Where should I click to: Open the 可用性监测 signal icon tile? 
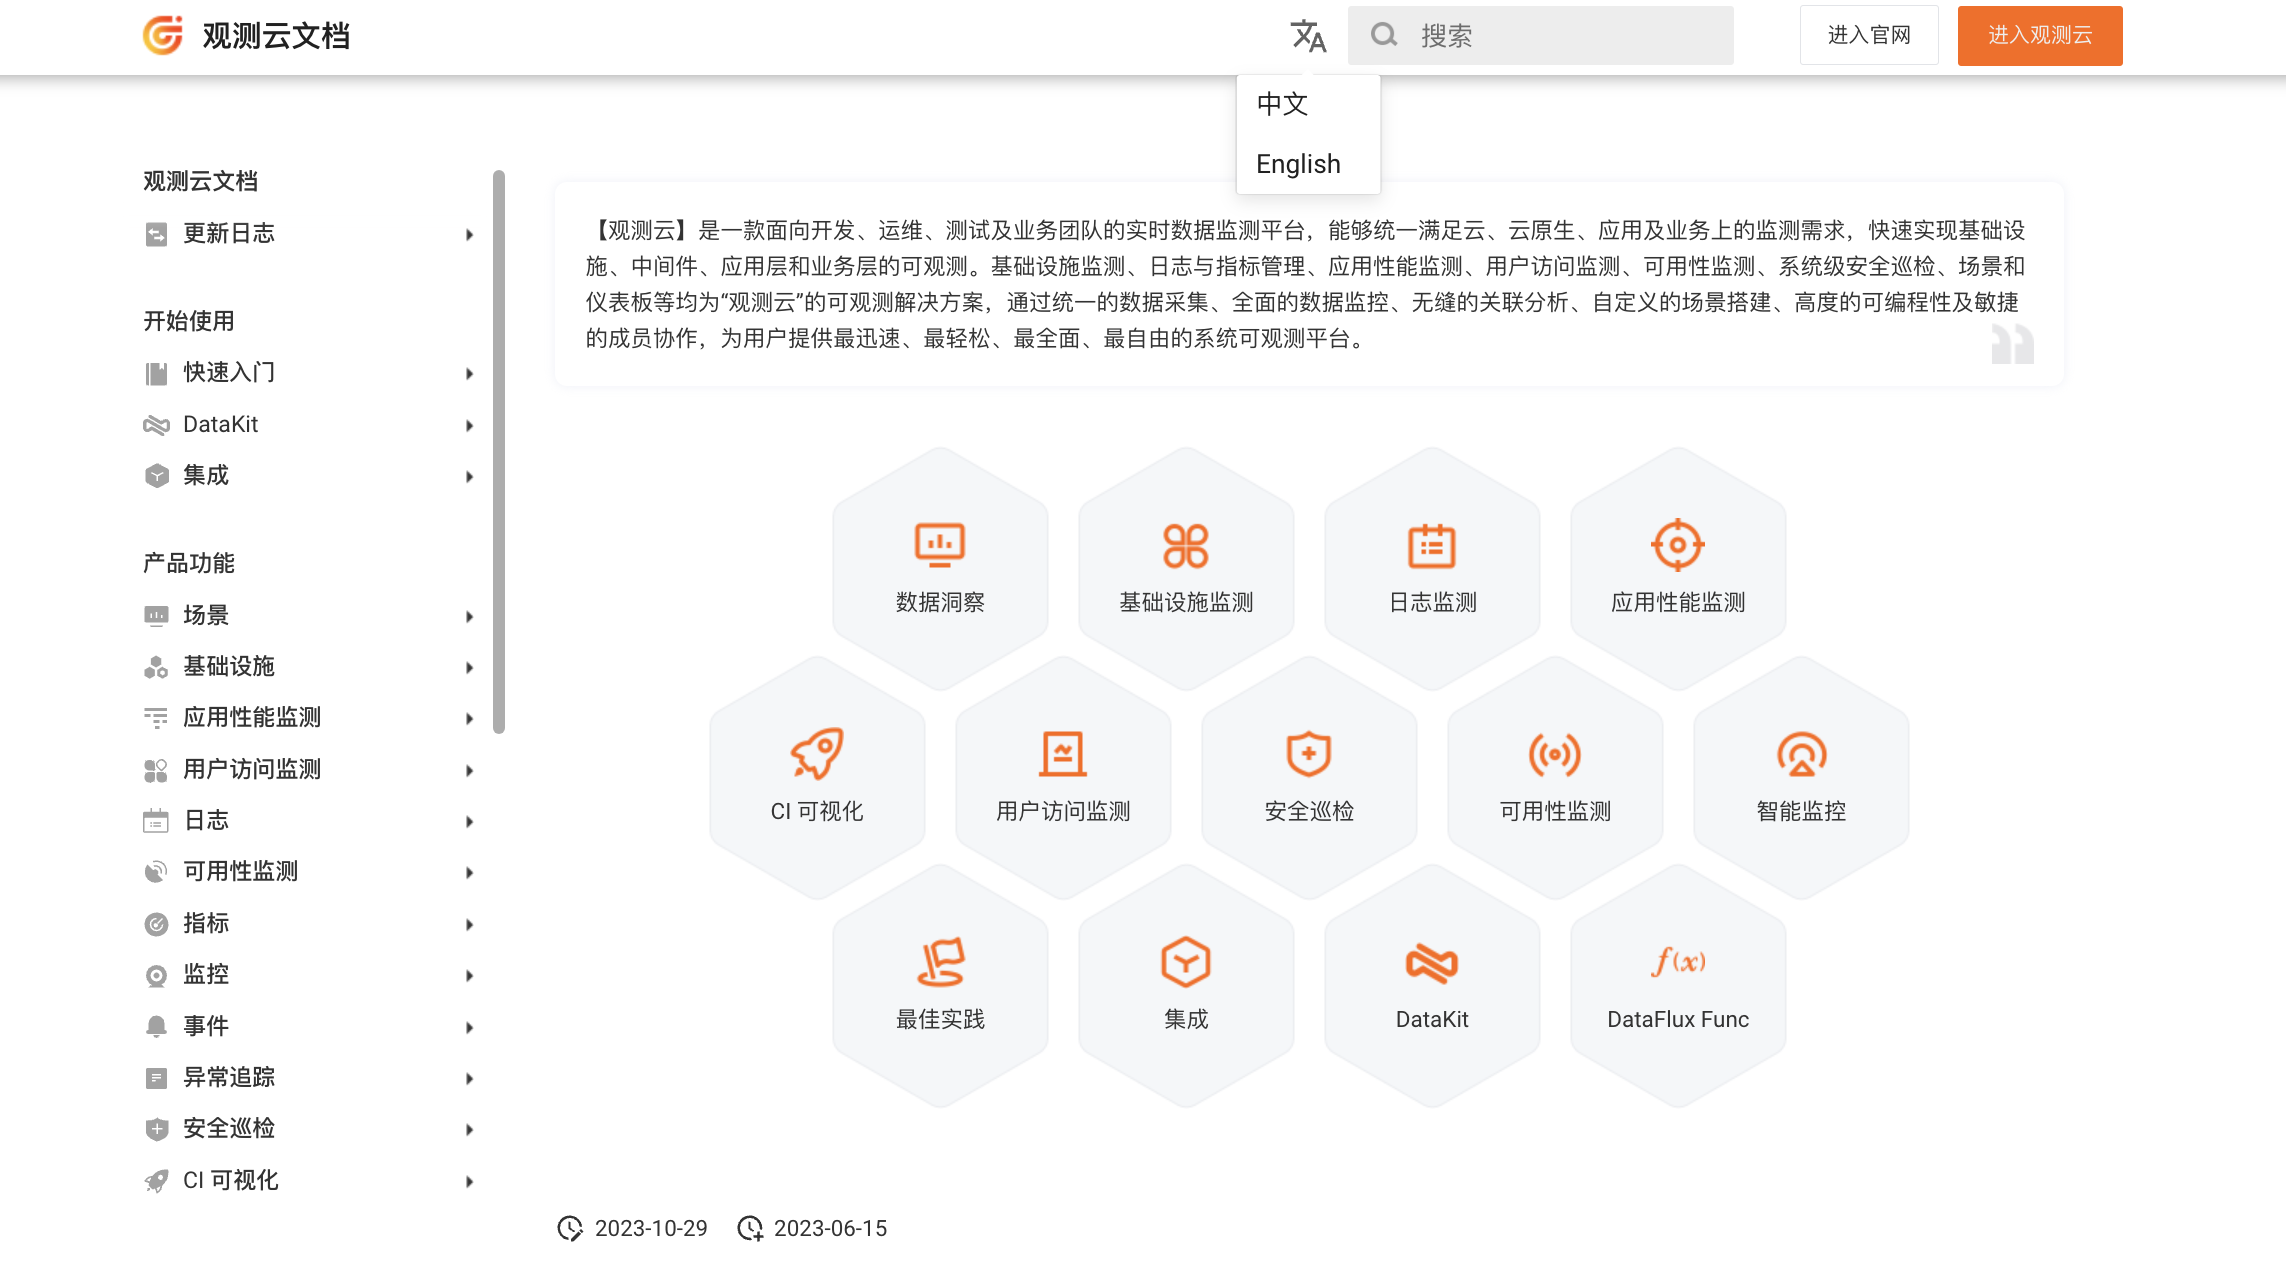click(x=1555, y=754)
